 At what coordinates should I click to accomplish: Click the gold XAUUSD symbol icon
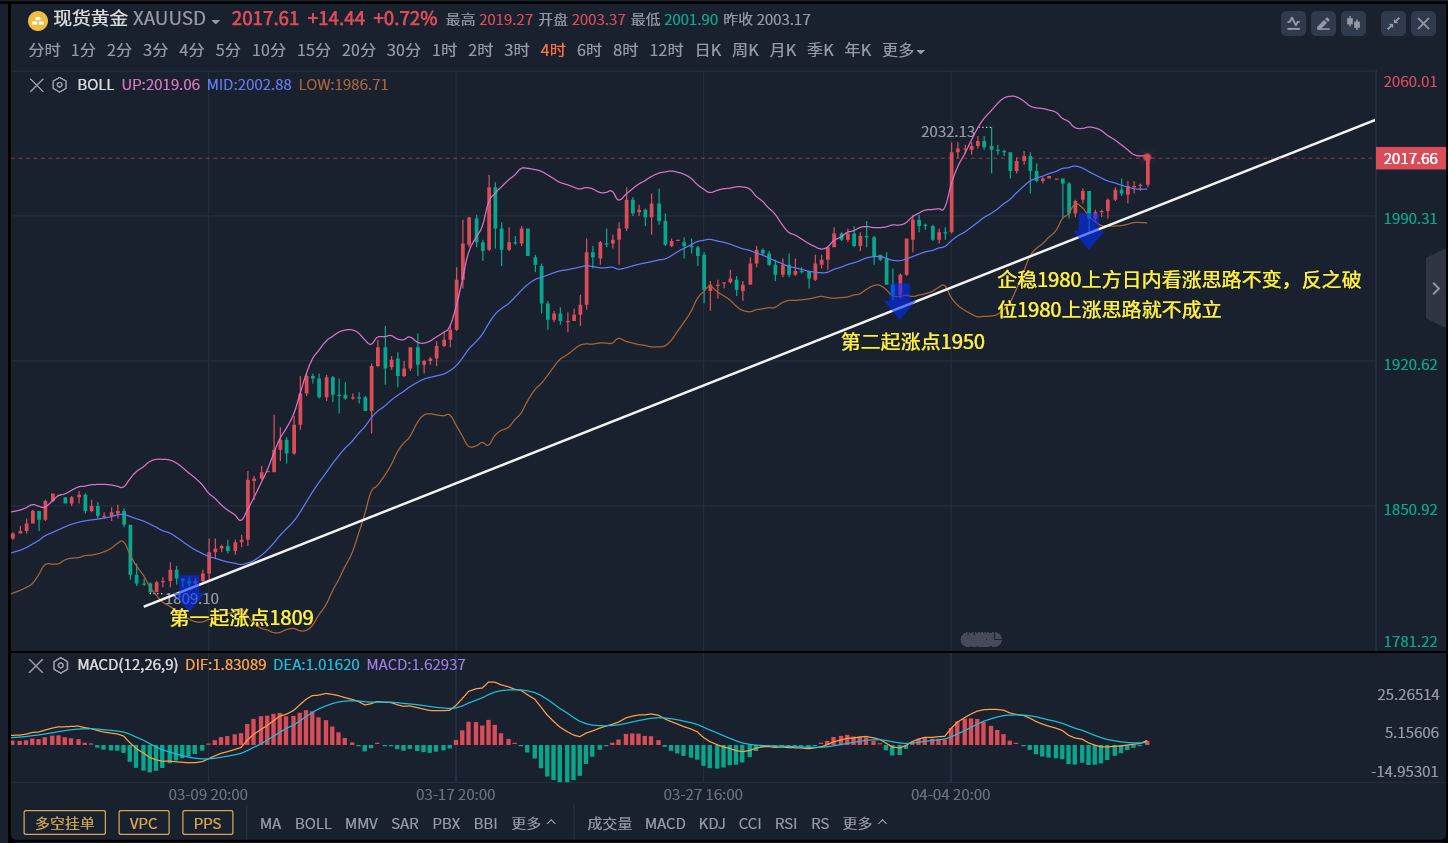[37, 20]
